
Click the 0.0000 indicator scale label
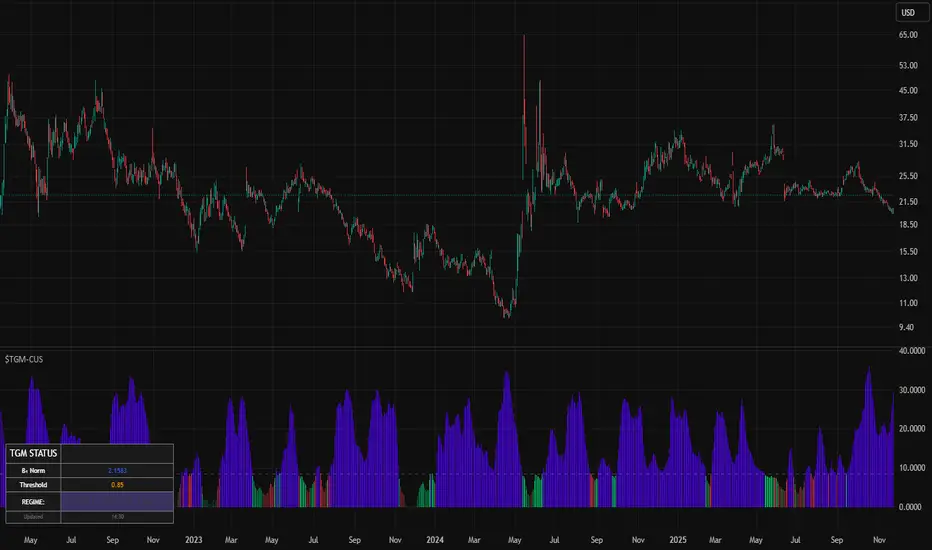910,507
